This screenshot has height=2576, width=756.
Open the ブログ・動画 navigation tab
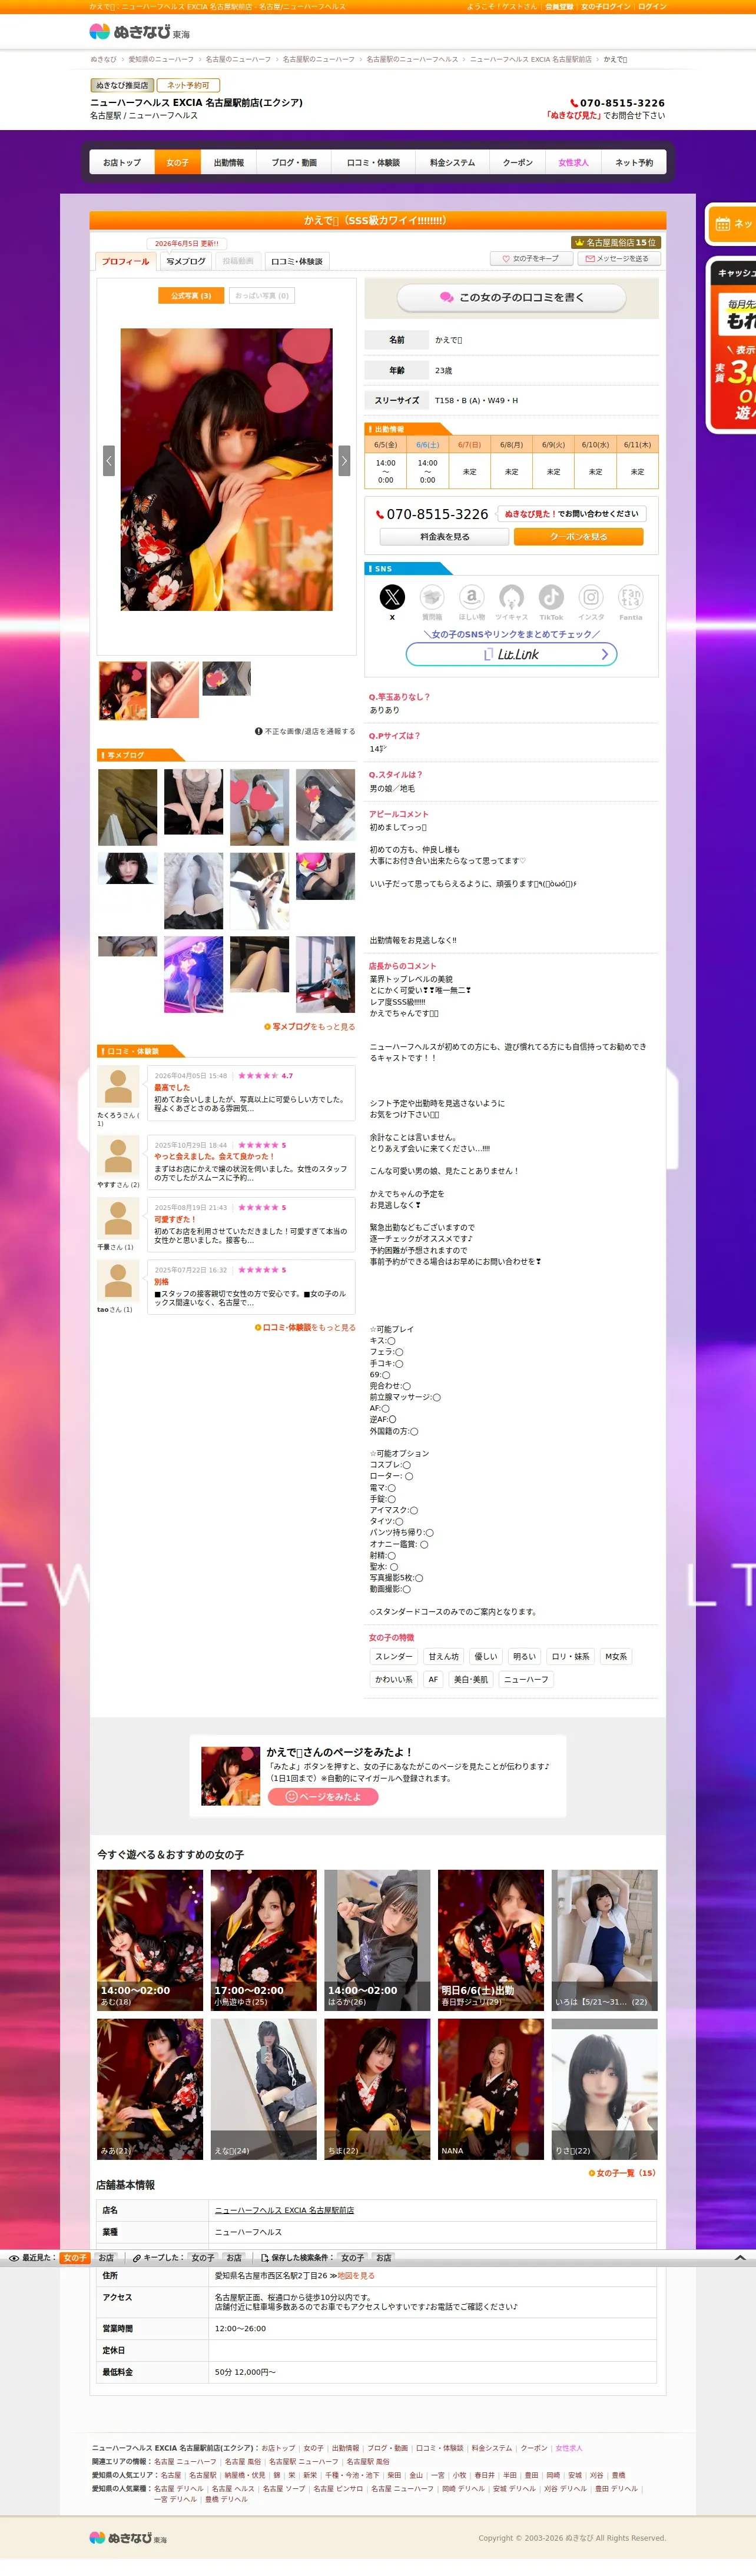coord(294,162)
